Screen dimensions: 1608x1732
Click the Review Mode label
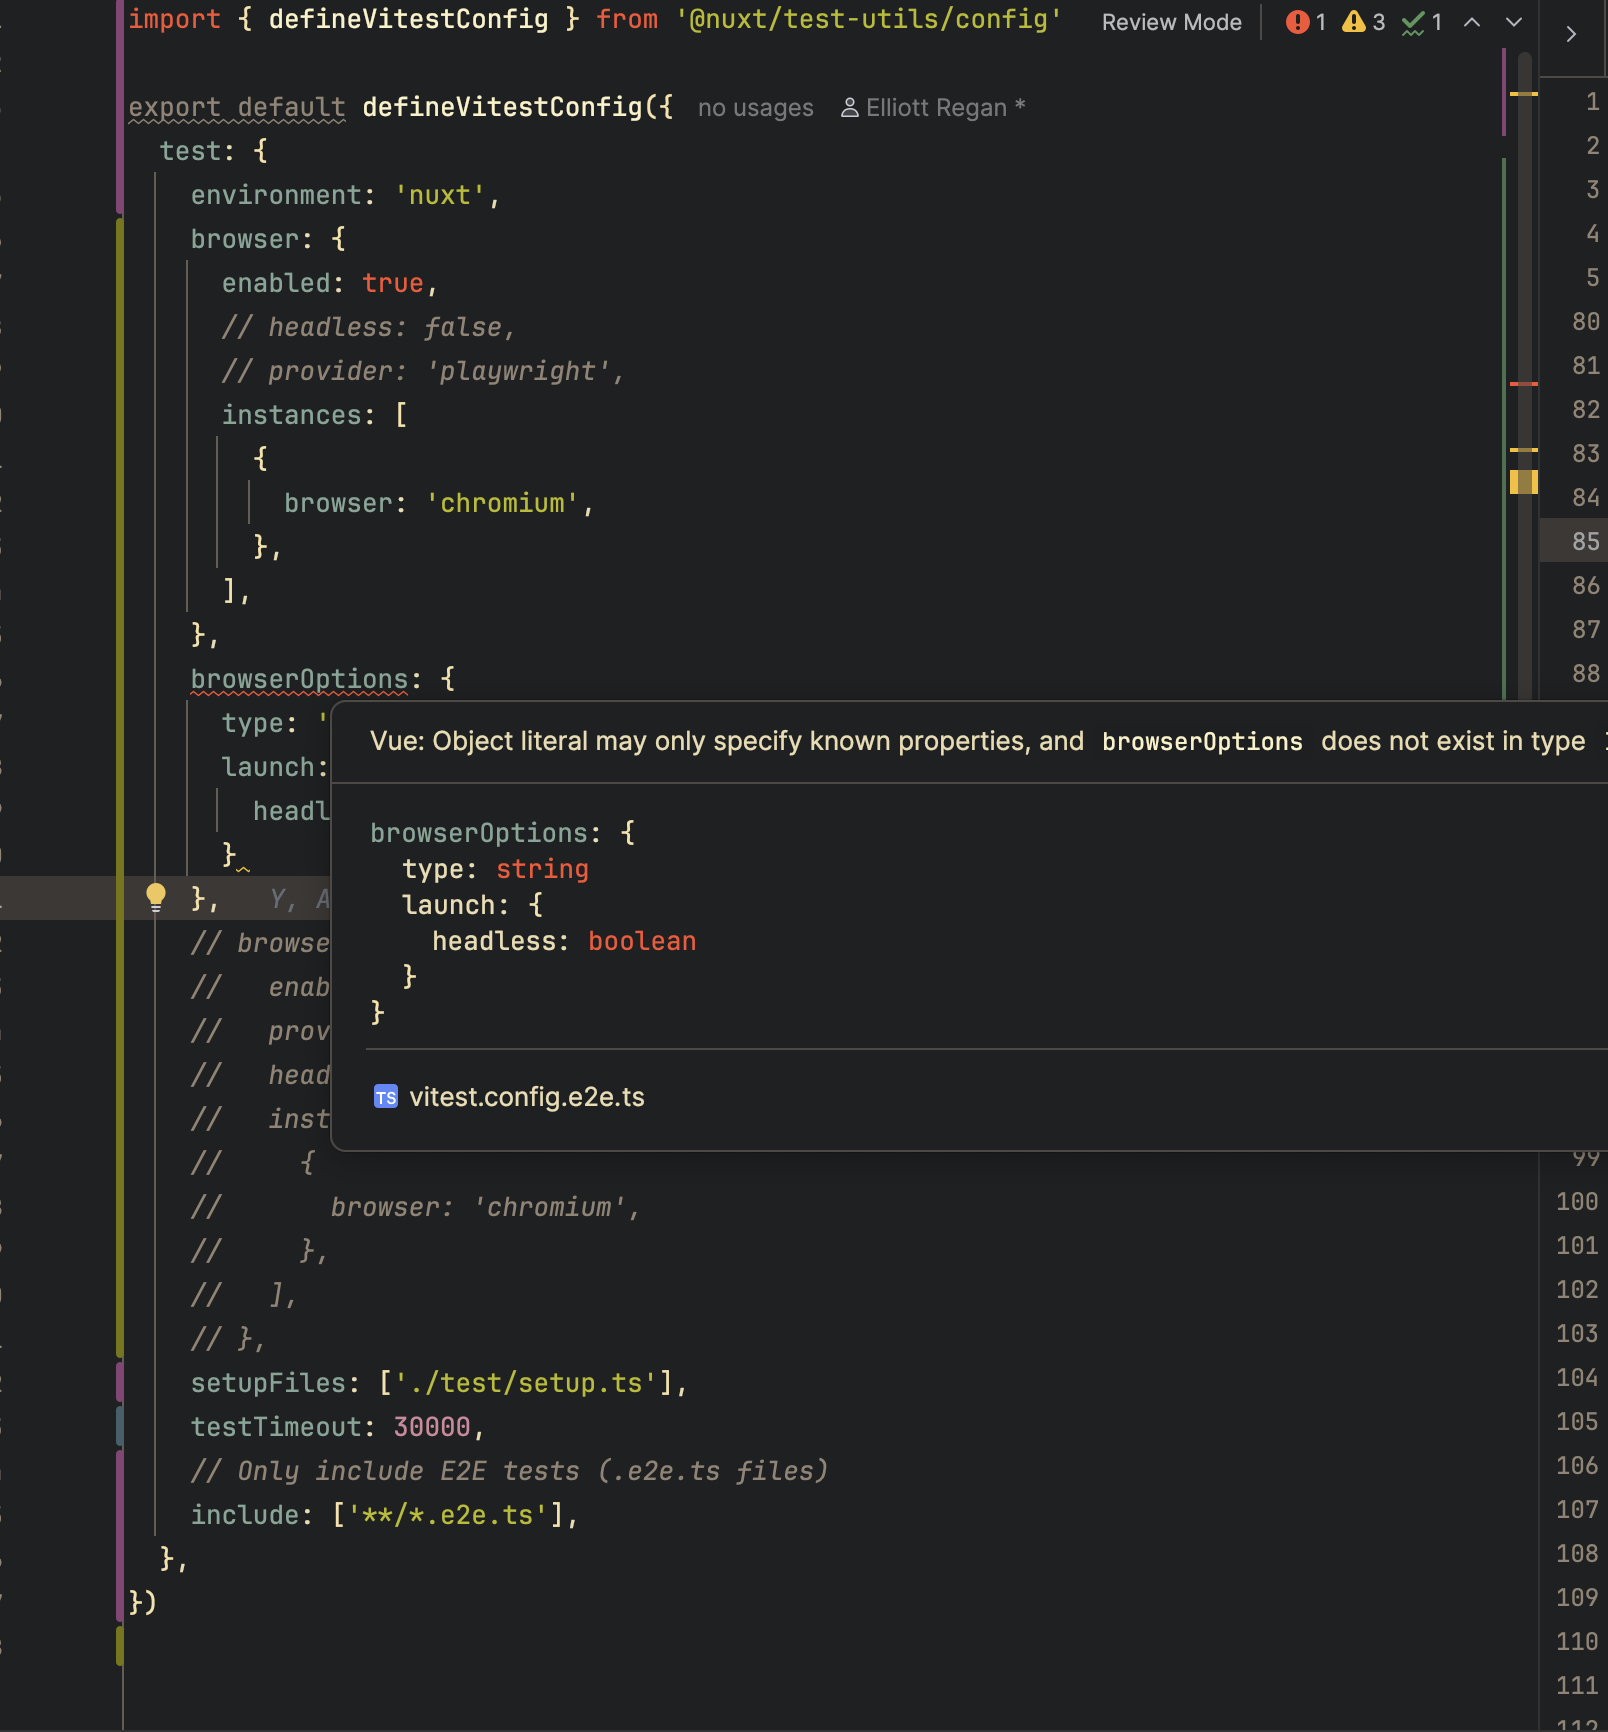(x=1171, y=22)
